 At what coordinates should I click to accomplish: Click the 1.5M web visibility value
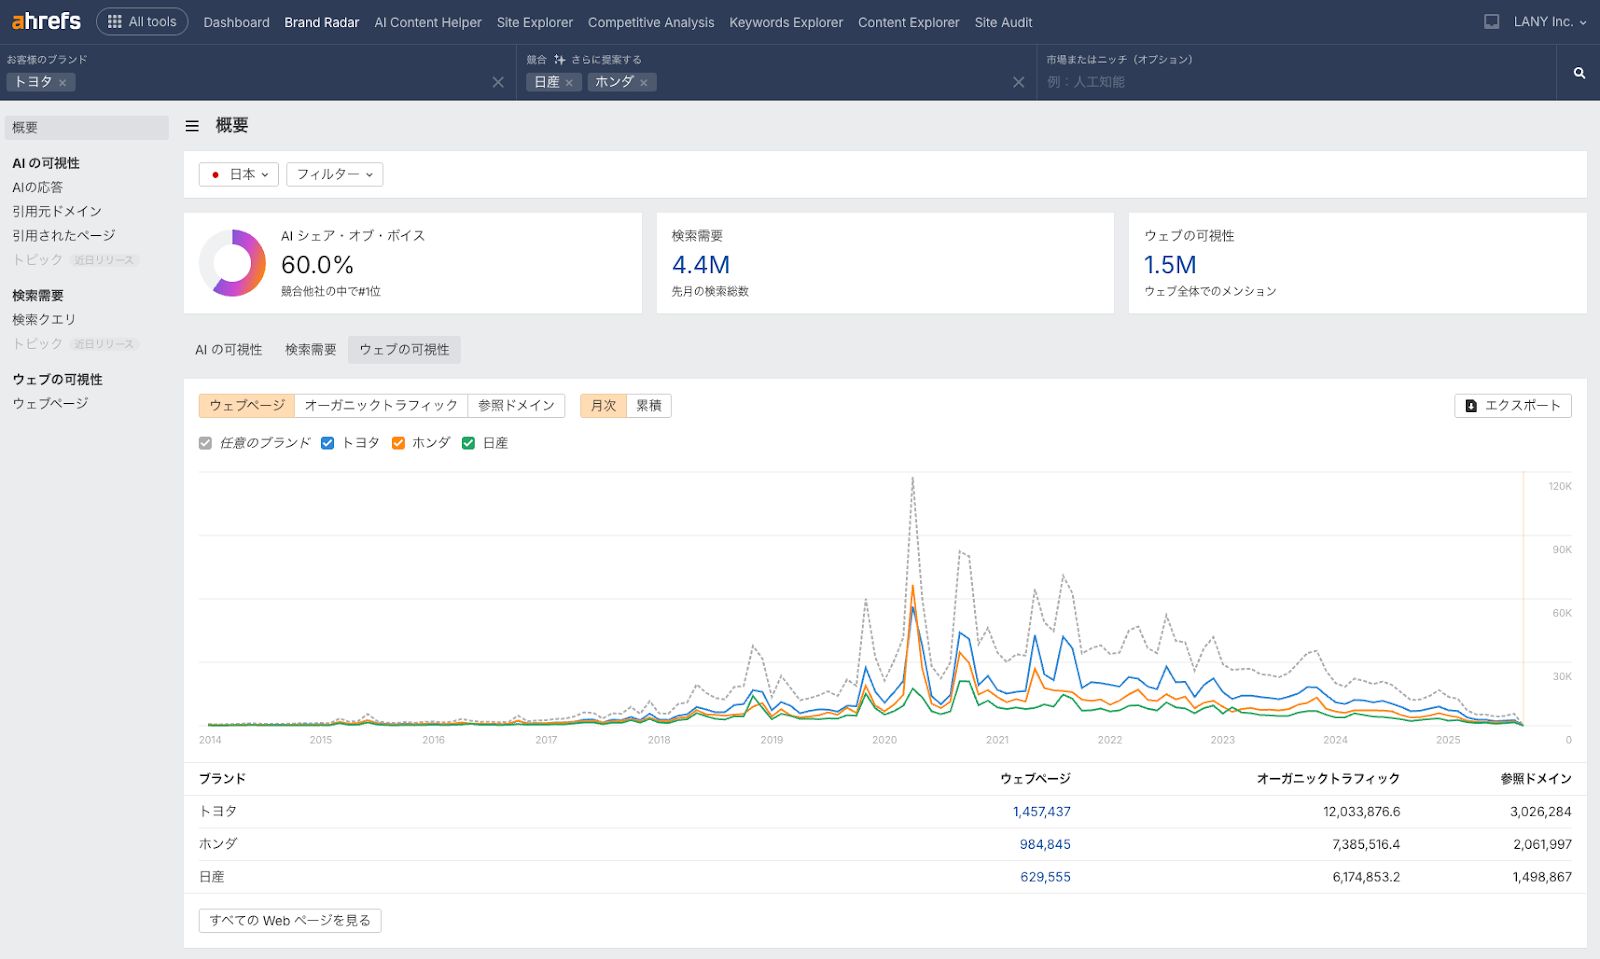1170,265
